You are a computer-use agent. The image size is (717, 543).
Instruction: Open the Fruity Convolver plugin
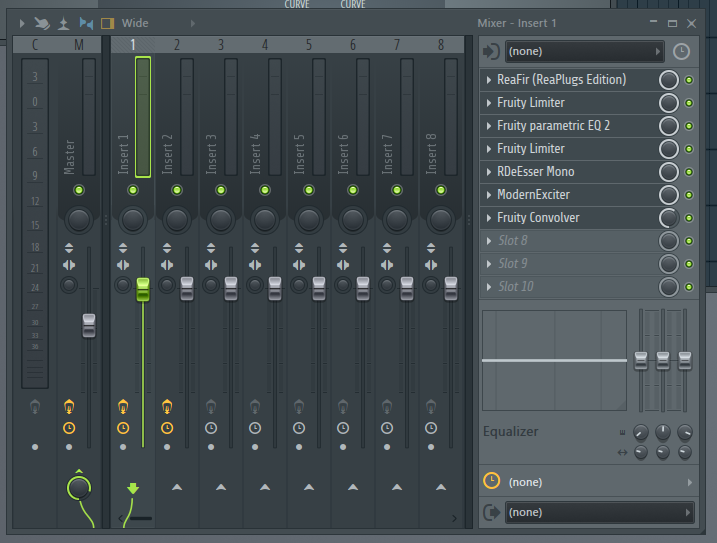coord(538,218)
